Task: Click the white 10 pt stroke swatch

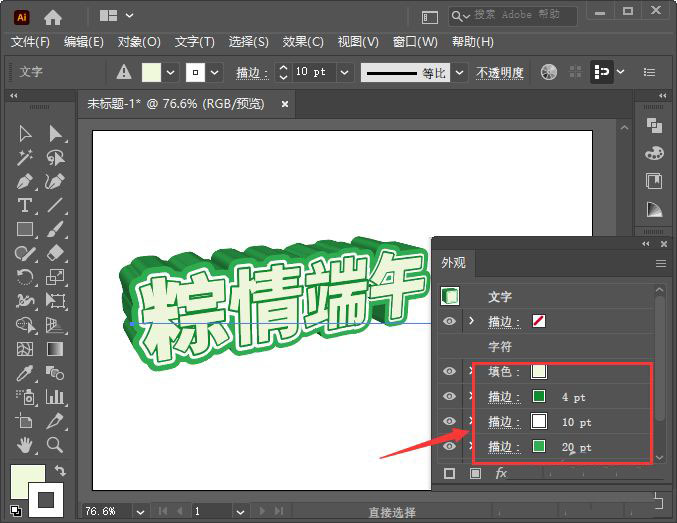Action: 539,422
